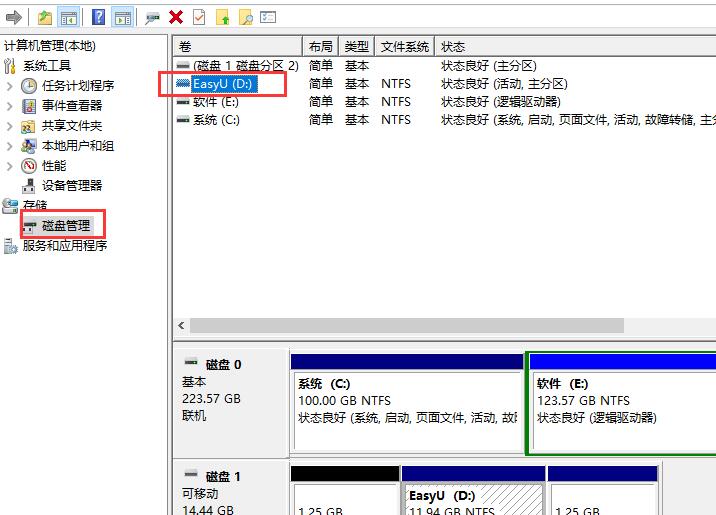Viewport: 716px width, 515px height.
Task: Click 状态良好 (主分区) status cell
Action: click(489, 66)
